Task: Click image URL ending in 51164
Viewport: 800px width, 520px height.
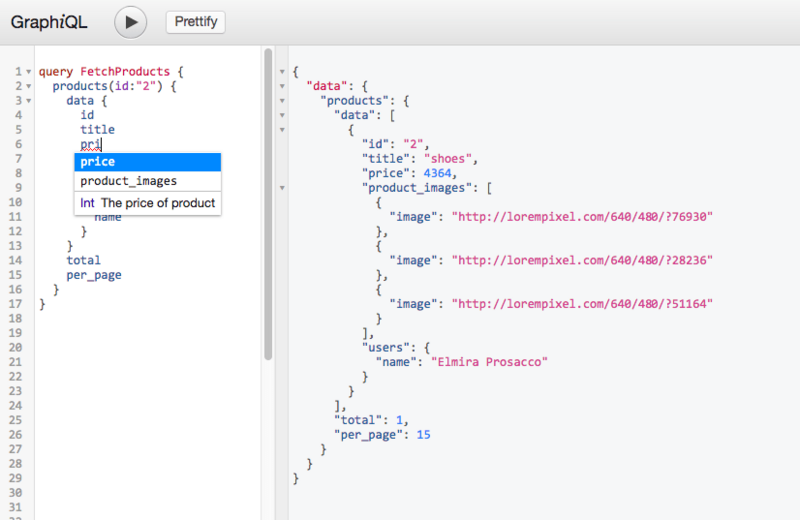Action: pyautogui.click(x=582, y=304)
